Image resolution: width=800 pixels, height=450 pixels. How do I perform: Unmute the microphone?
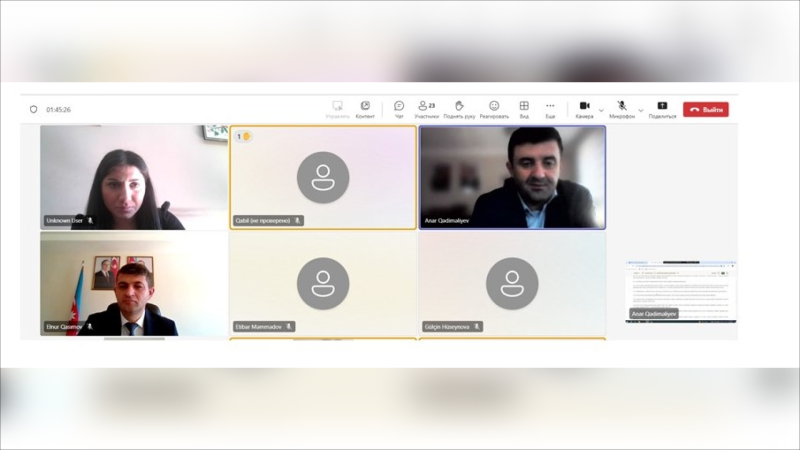pos(622,109)
